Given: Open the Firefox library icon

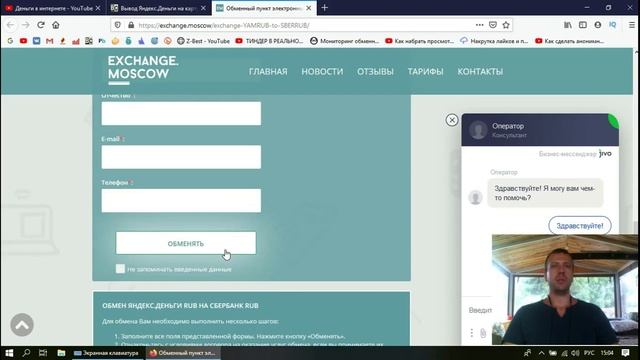Looking at the screenshot, I should point(568,25).
